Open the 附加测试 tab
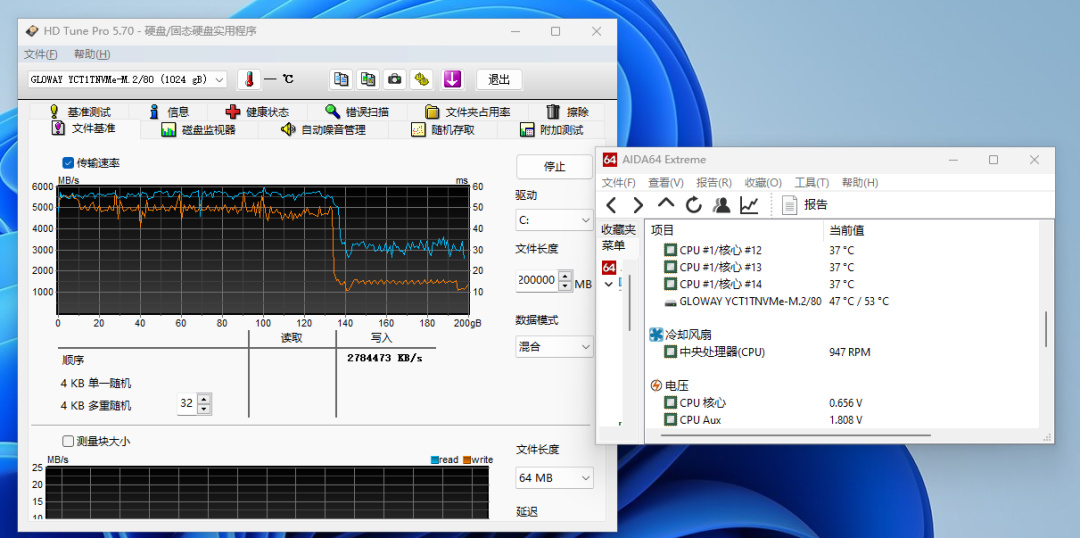The width and height of the screenshot is (1080, 538). [552, 130]
